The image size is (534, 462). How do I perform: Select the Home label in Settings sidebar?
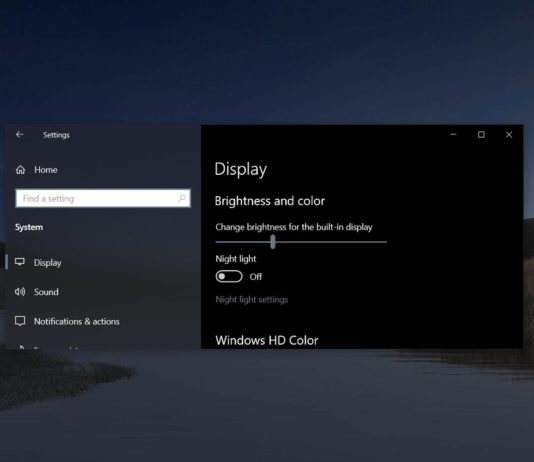(x=46, y=170)
